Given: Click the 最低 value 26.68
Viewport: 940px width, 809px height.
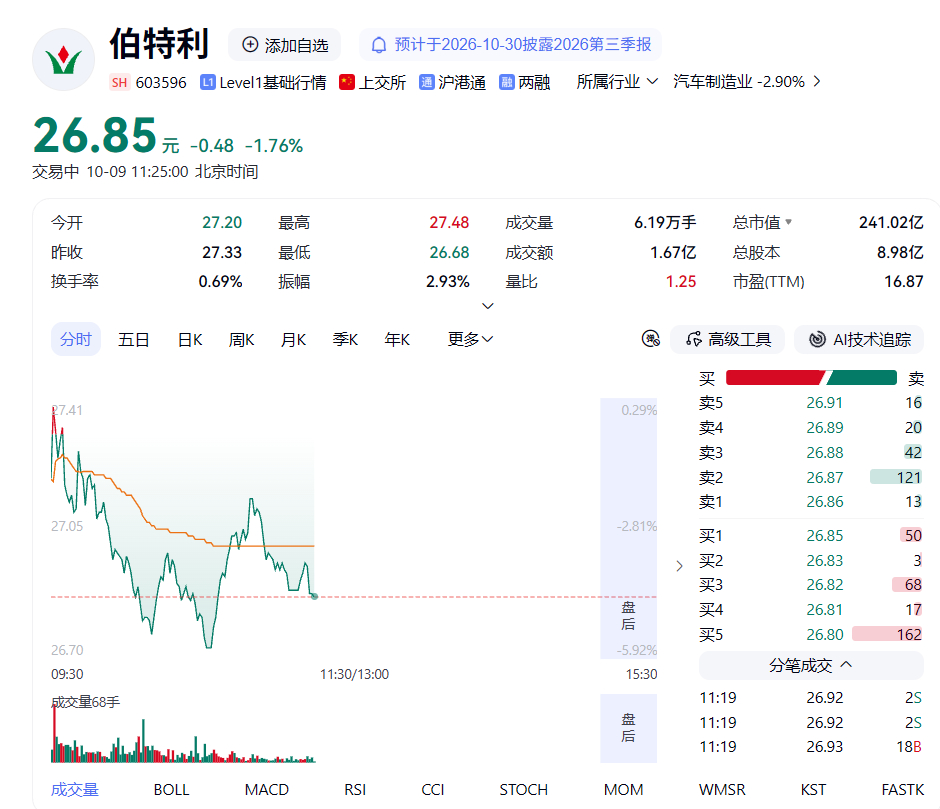Looking at the screenshot, I should (449, 252).
